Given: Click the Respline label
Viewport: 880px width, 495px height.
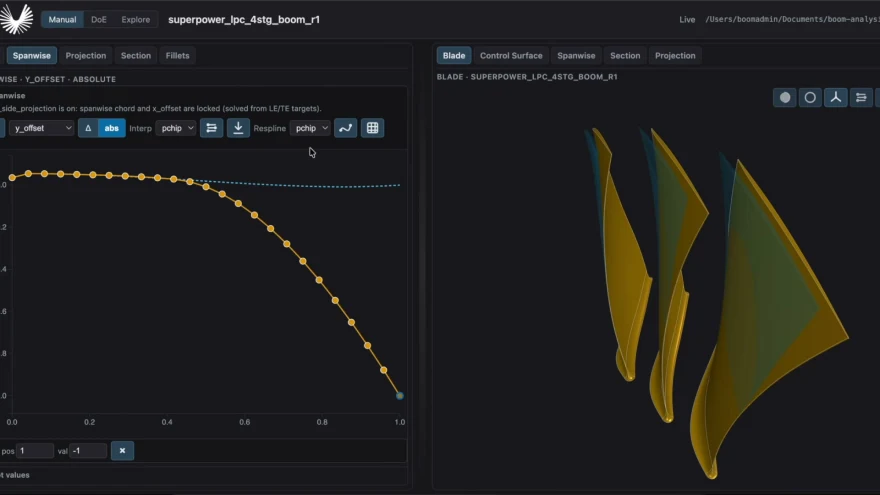Looking at the screenshot, I should 269,128.
